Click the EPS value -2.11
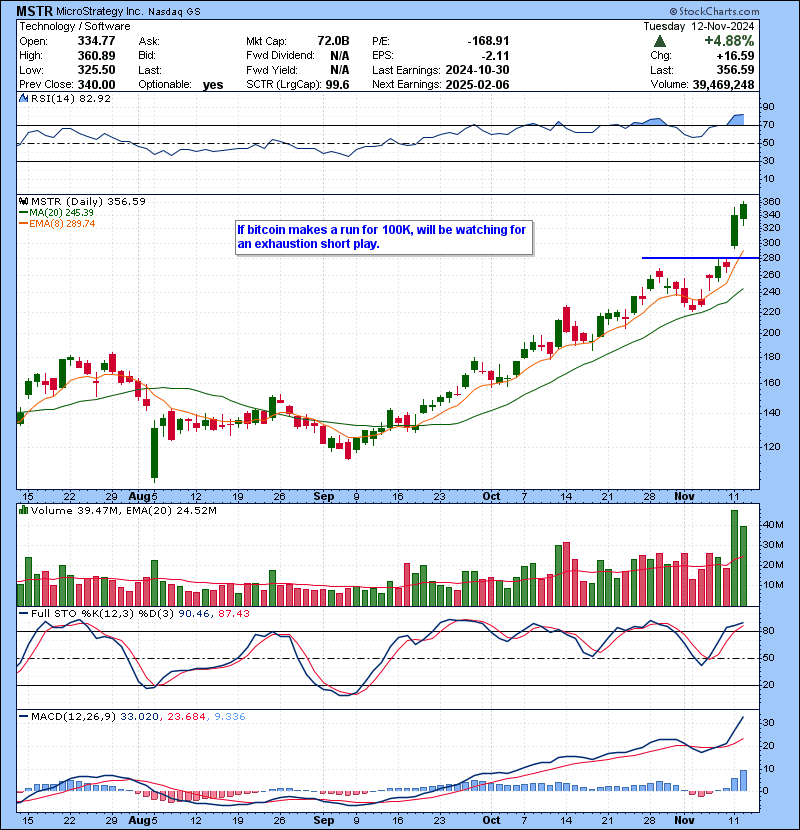The image size is (800, 830). point(496,55)
